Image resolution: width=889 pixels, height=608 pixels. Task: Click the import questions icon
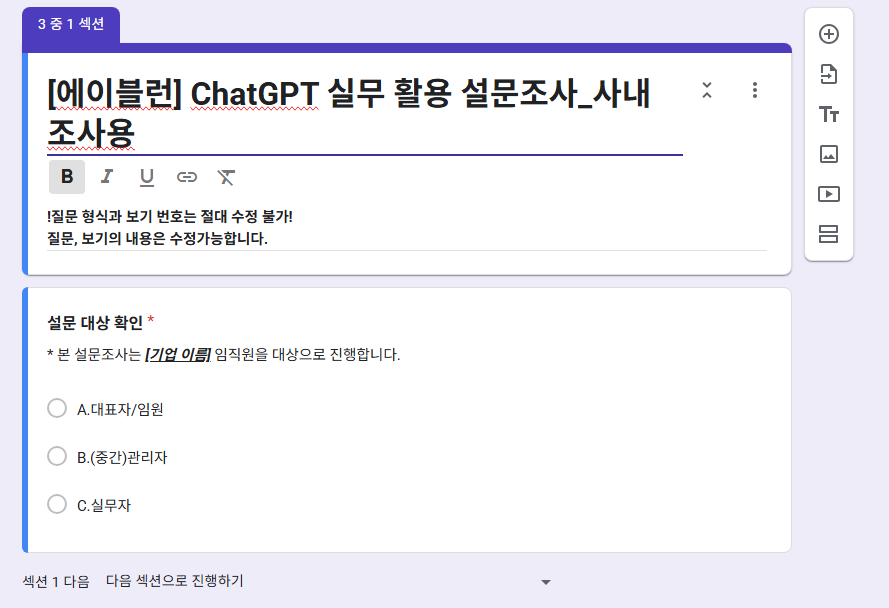pyautogui.click(x=828, y=74)
